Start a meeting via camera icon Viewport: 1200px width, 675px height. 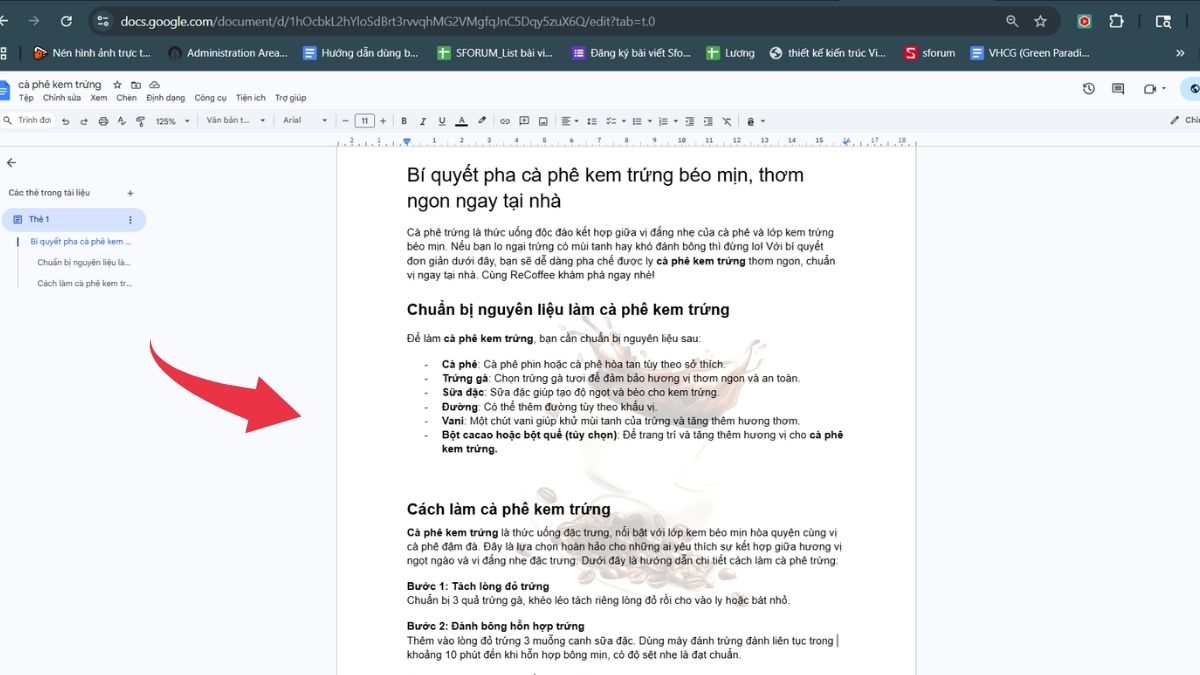coord(1151,89)
